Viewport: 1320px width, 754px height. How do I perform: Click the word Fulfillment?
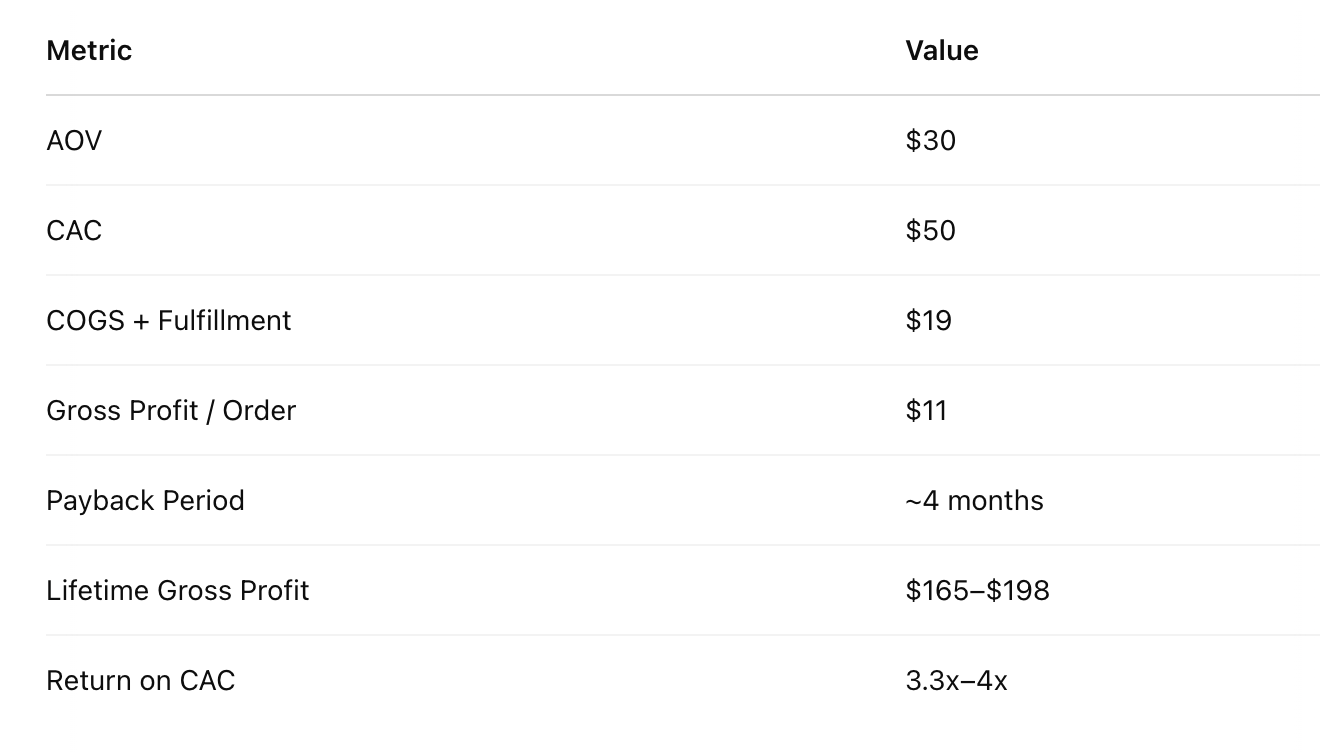[x=224, y=321]
